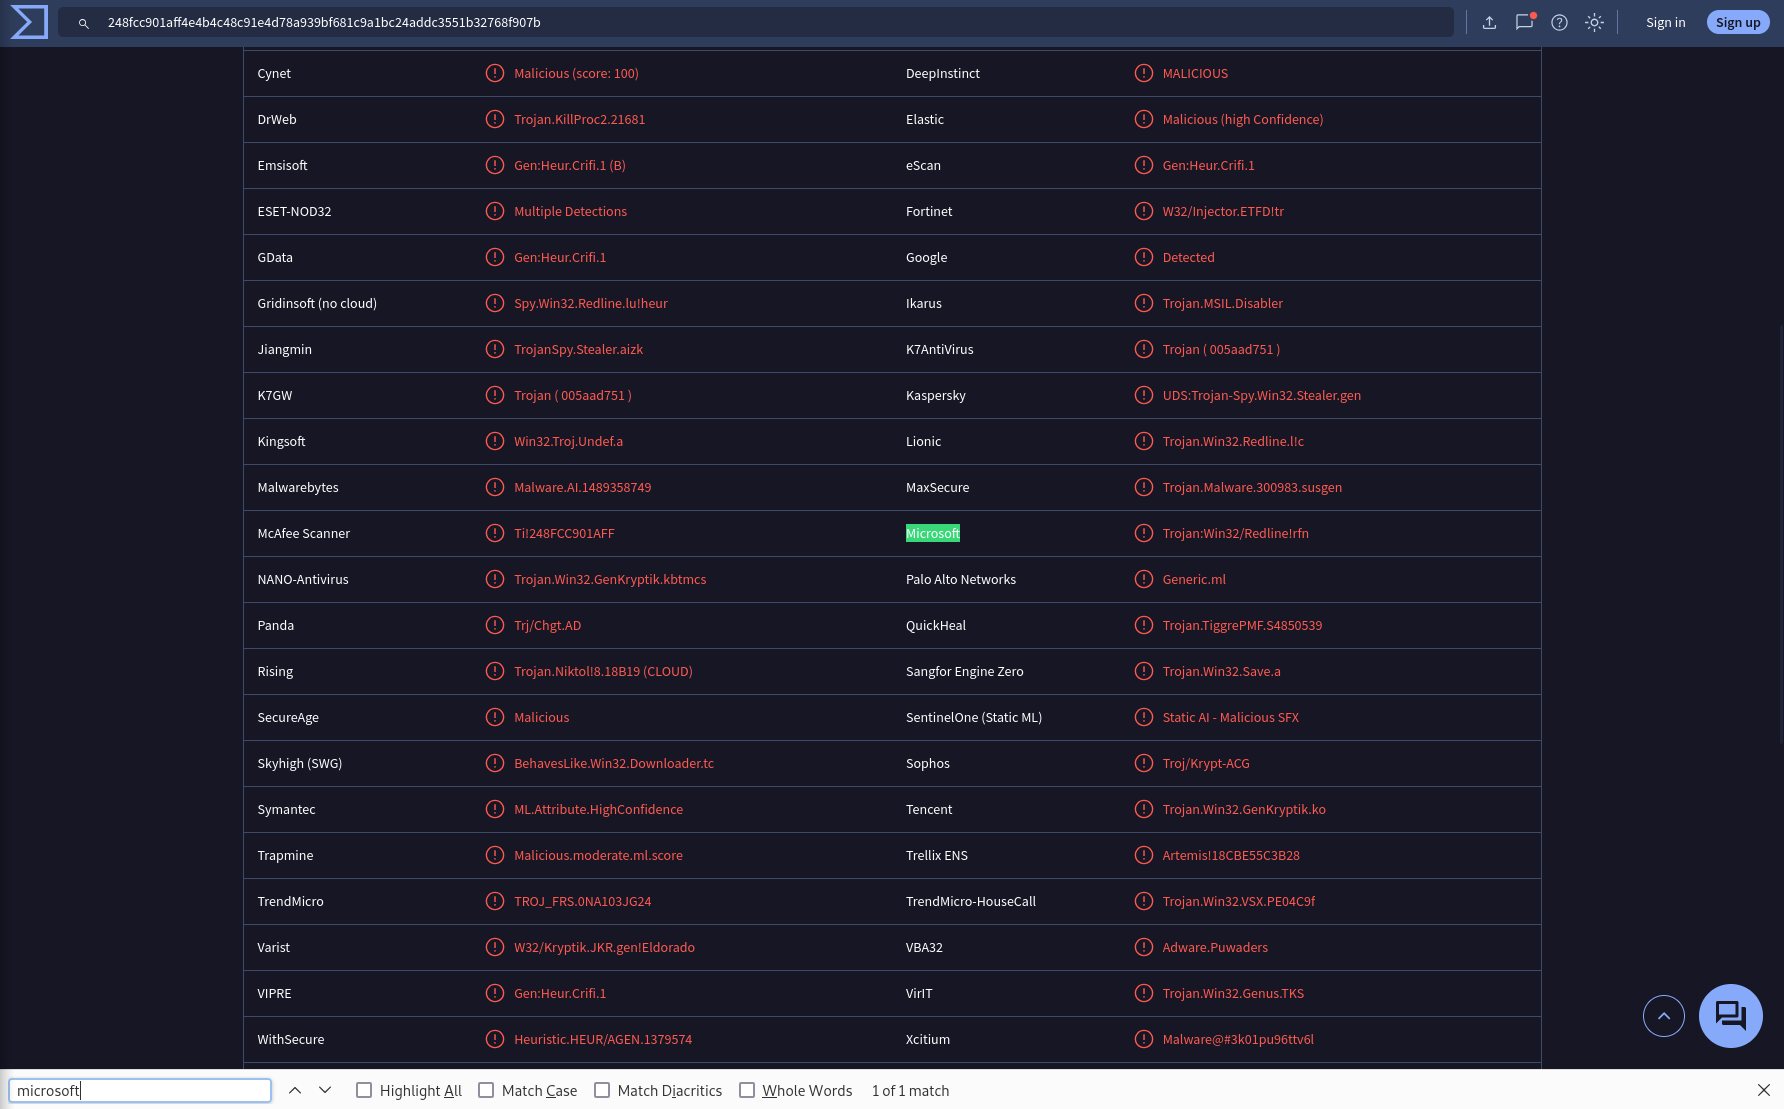Tick the Match Diacritics checkbox
The width and height of the screenshot is (1784, 1109).
602,1090
